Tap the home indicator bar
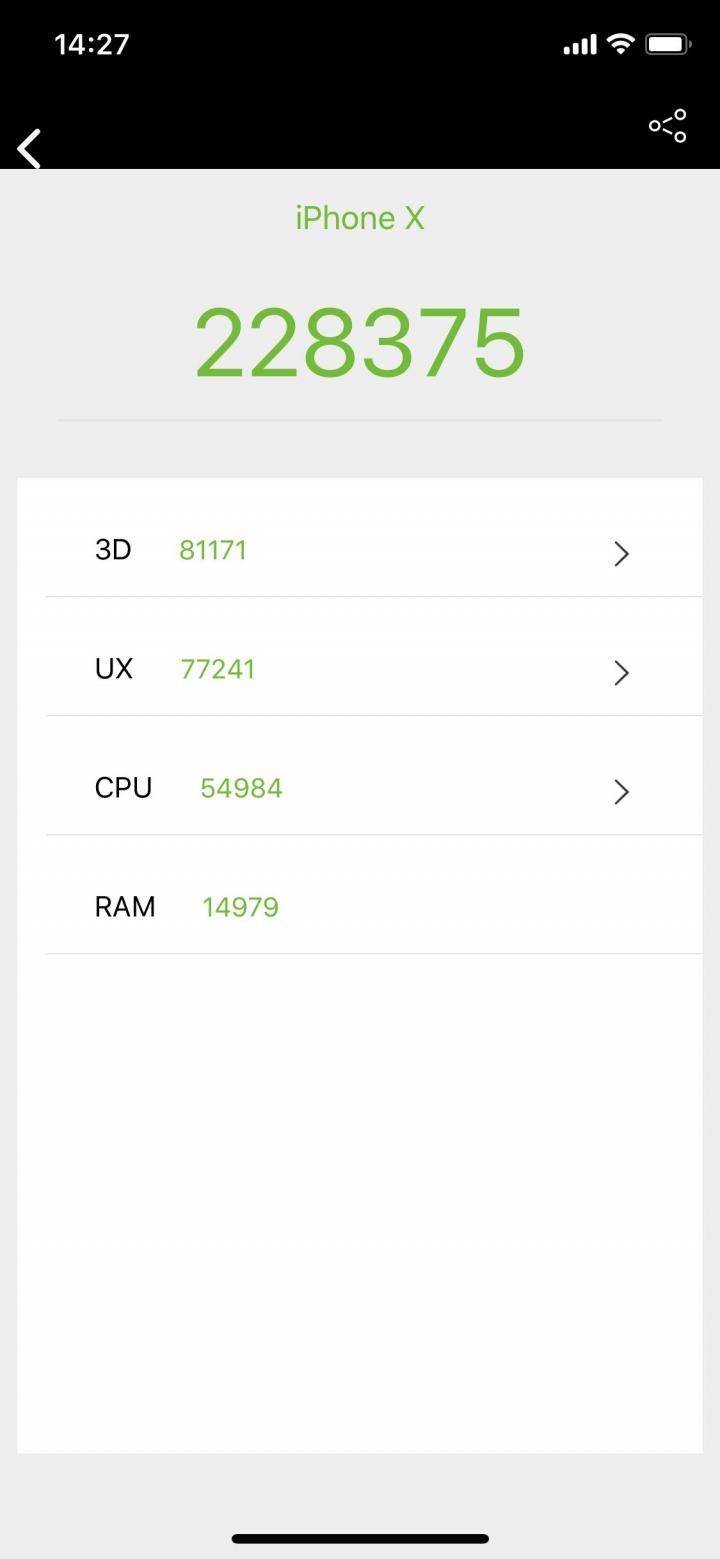Screen dimensions: 720x1559 point(360,1538)
